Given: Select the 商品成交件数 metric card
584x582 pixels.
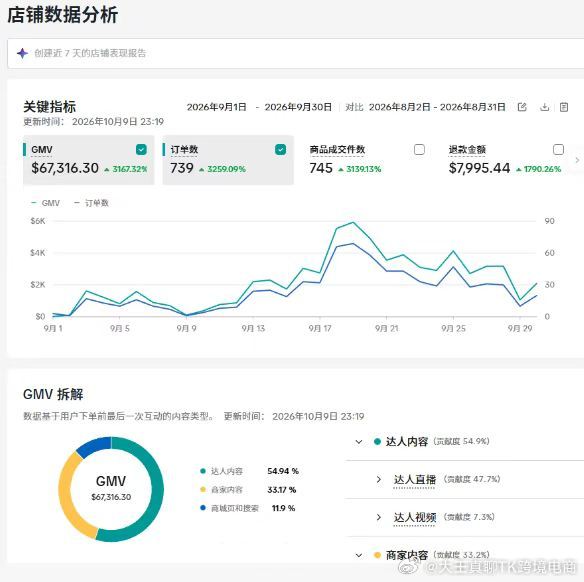Looking at the screenshot, I should click(x=367, y=160).
